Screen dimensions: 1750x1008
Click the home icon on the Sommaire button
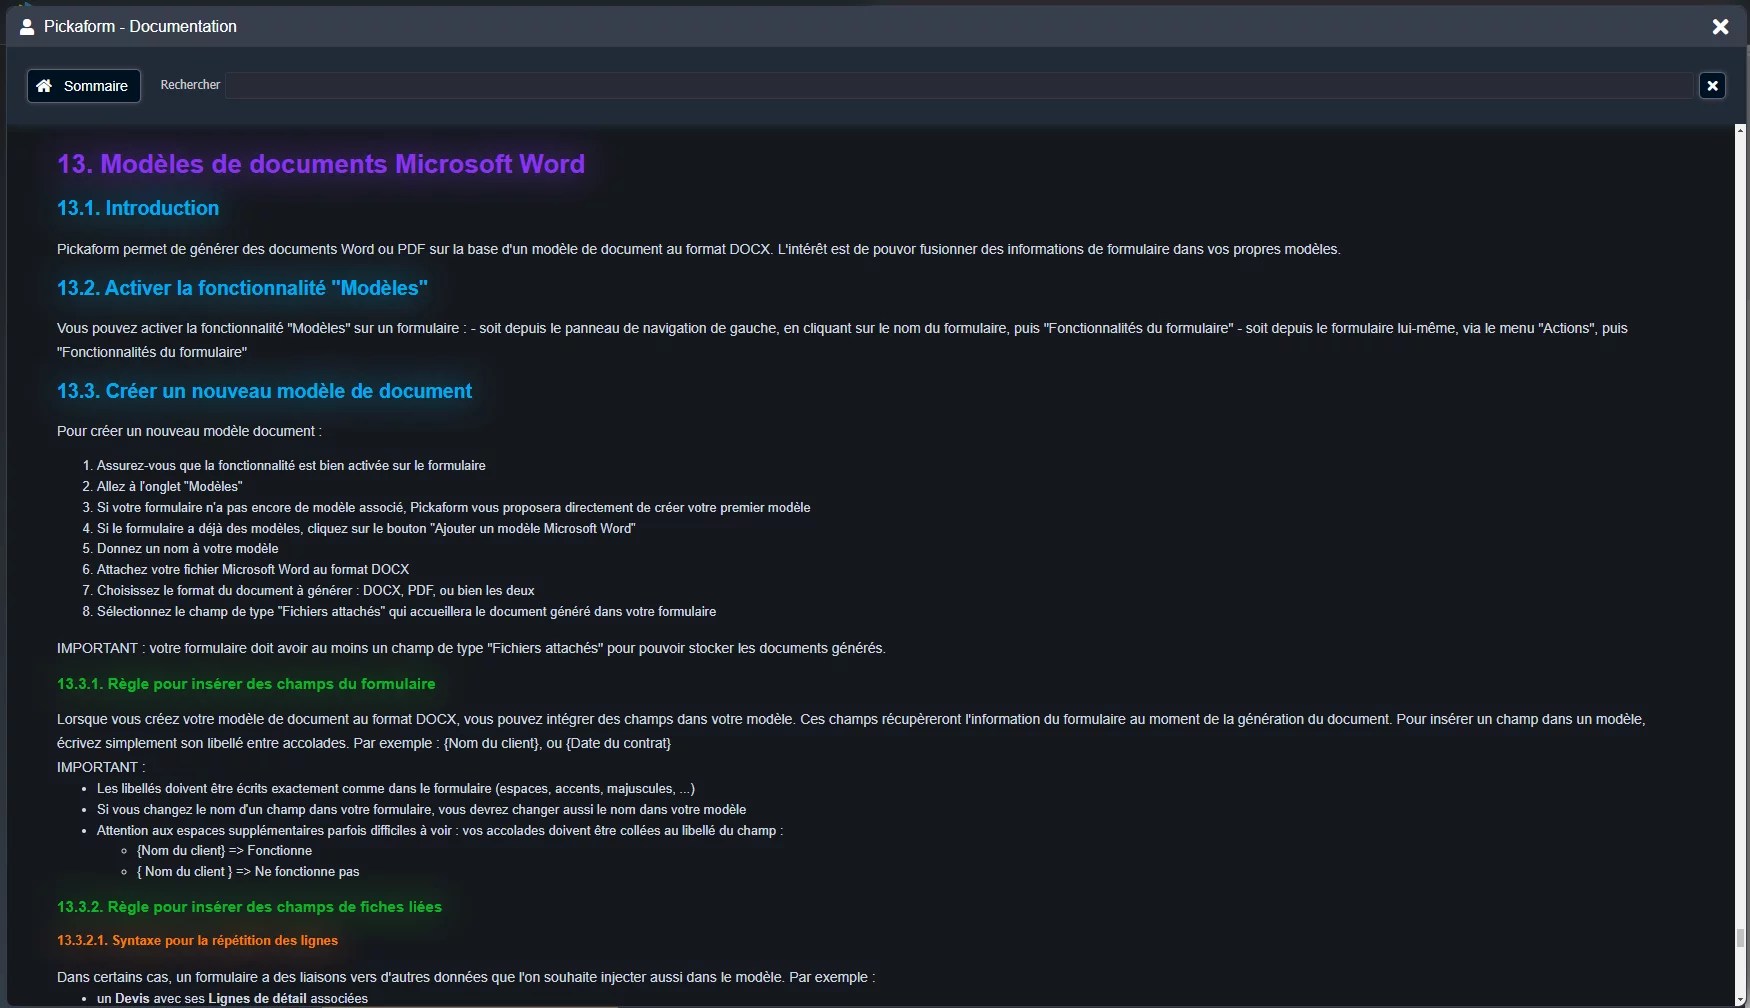pos(43,86)
